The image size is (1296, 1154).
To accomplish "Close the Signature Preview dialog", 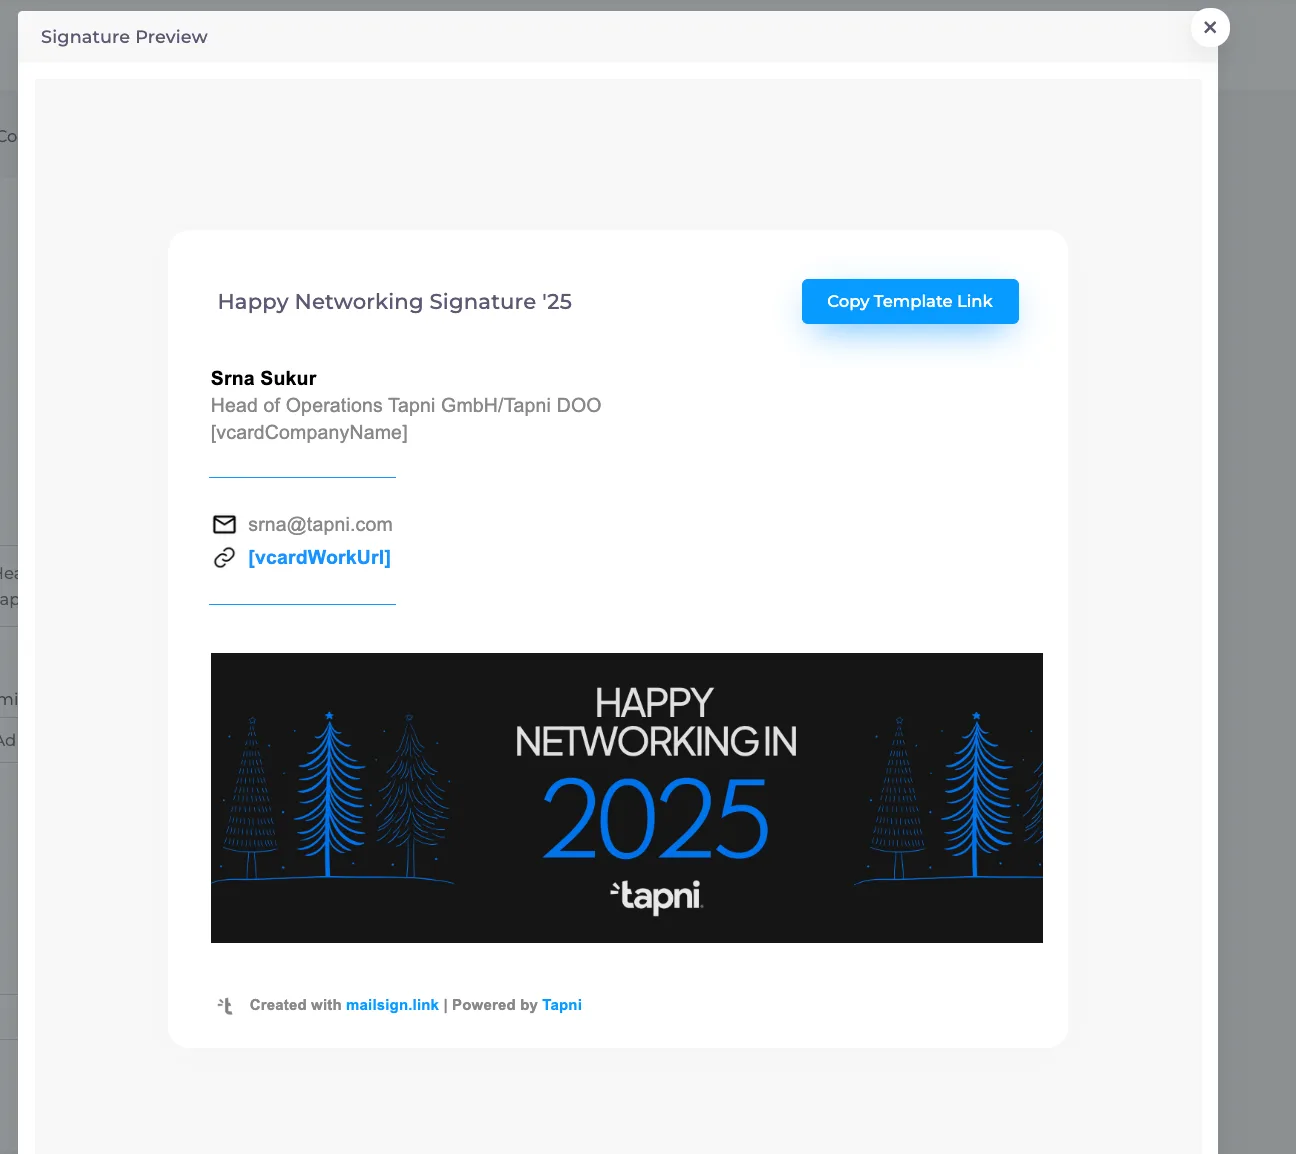I will point(1210,28).
